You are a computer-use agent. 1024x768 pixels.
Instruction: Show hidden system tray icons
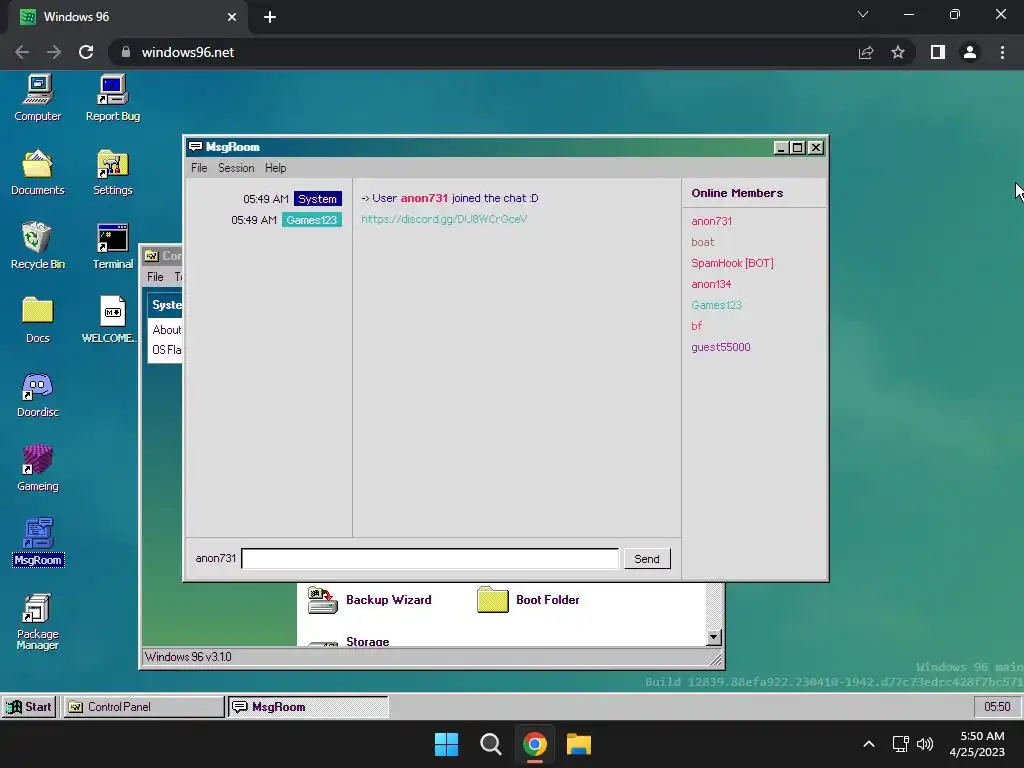[x=869, y=744]
